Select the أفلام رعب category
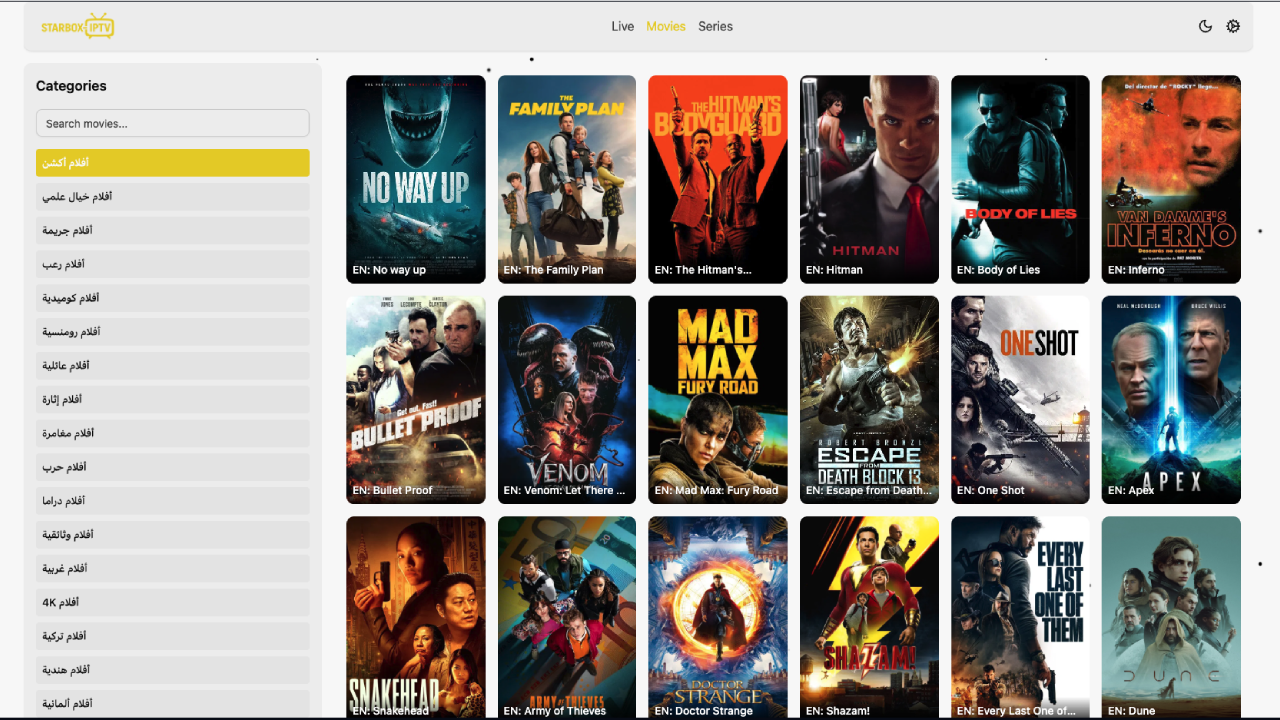The image size is (1280, 720). [173, 264]
